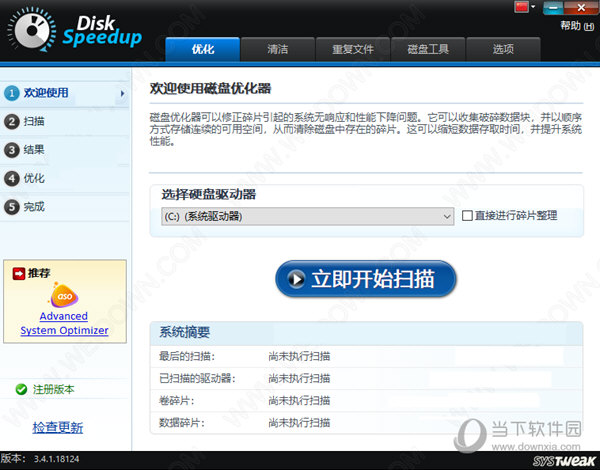Click the arrow next to 欢迎使用
This screenshot has width=600, height=470.
pos(122,93)
